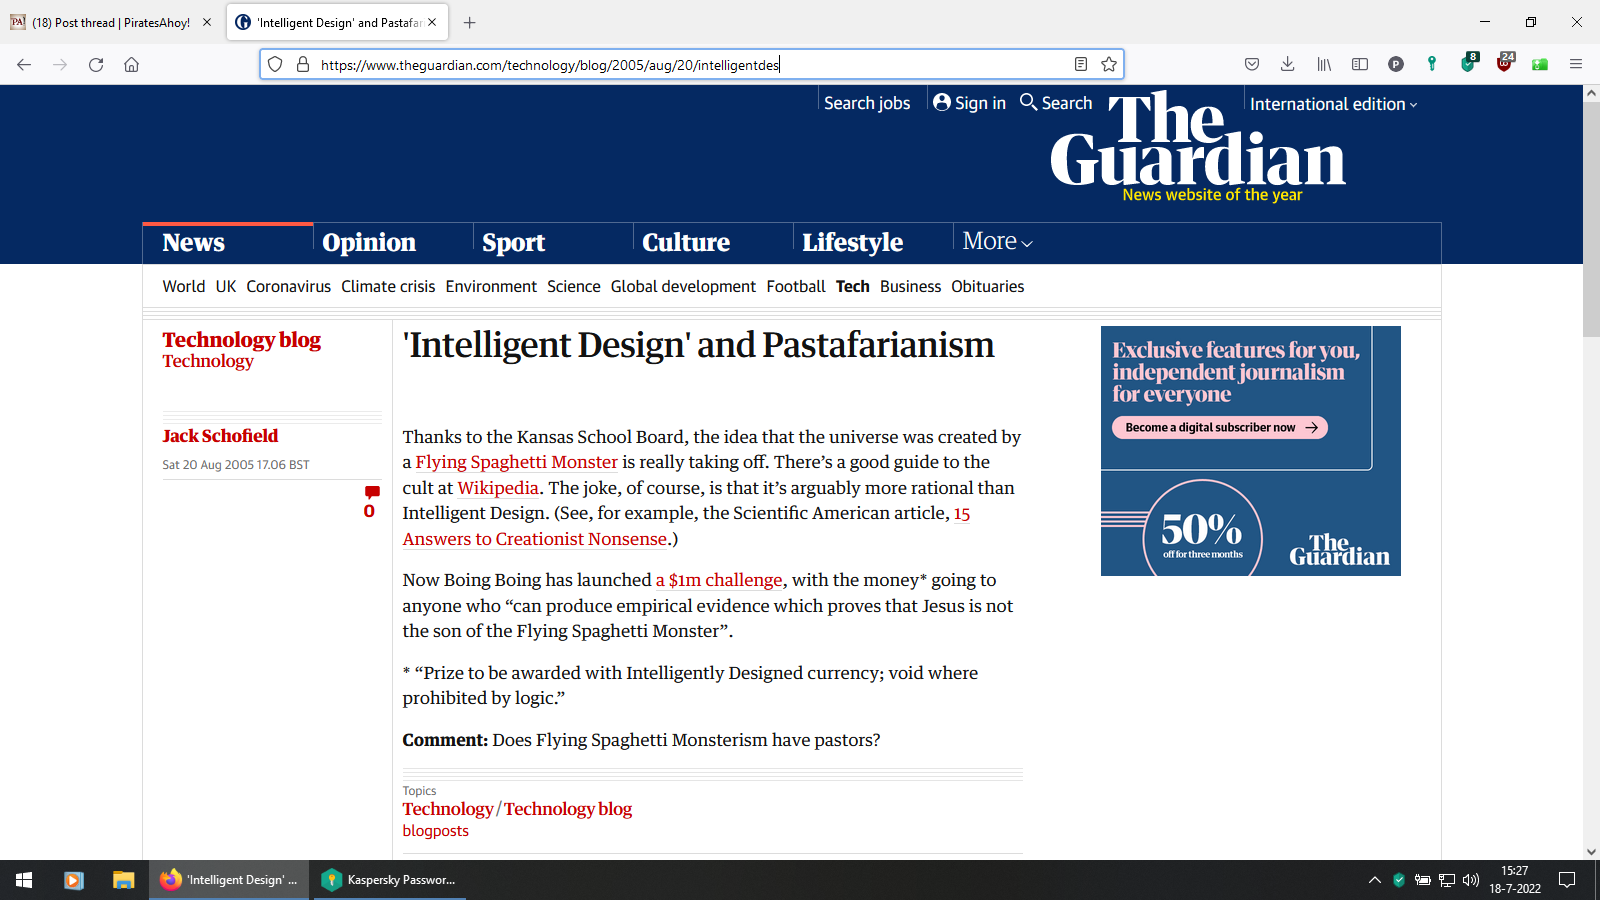Open 15 Answers to Creationist Nonsense link
Viewport: 1600px width, 900px height.
[535, 539]
